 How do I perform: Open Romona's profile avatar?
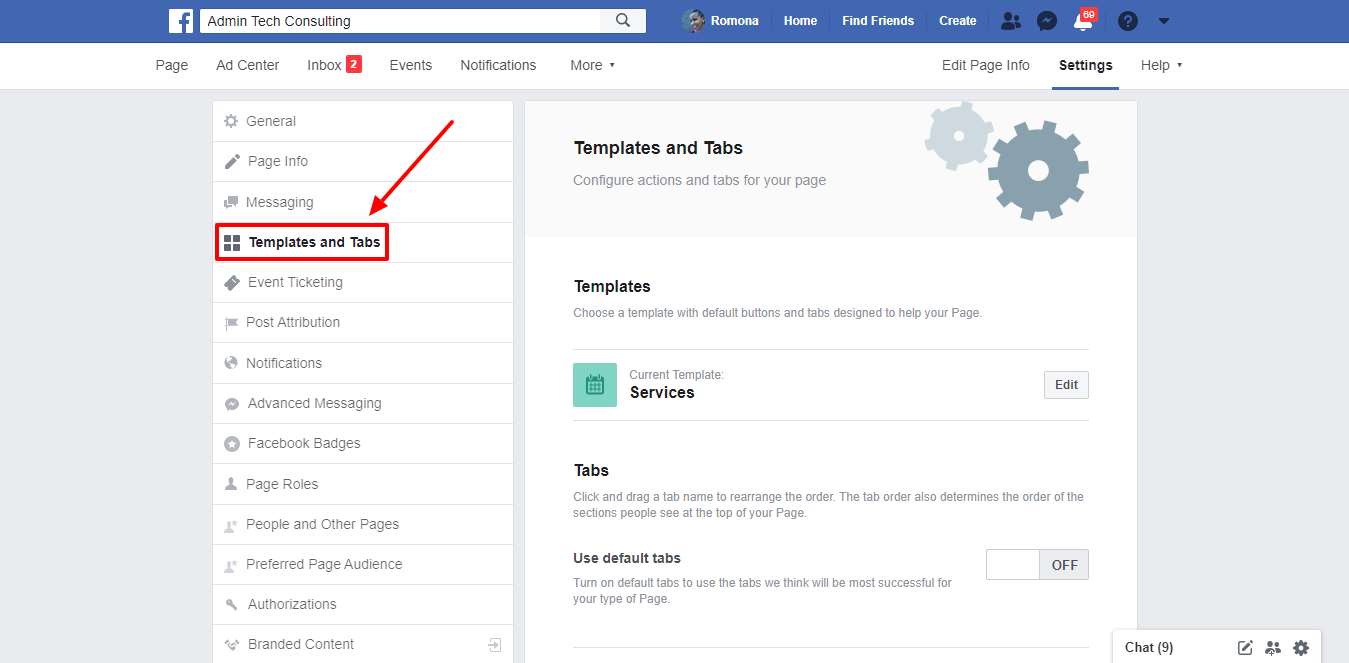[x=693, y=20]
